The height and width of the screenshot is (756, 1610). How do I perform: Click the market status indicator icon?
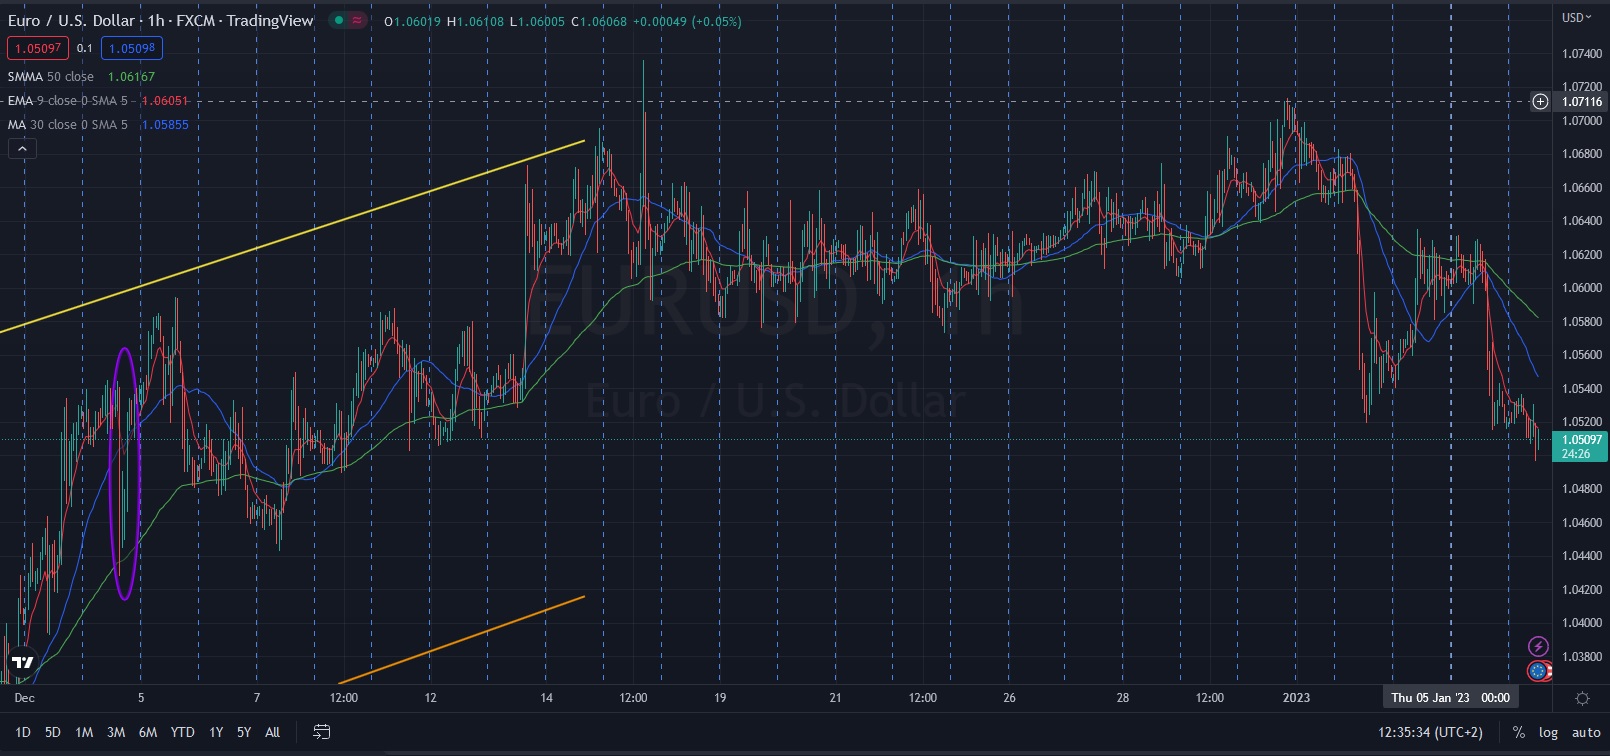pos(348,20)
